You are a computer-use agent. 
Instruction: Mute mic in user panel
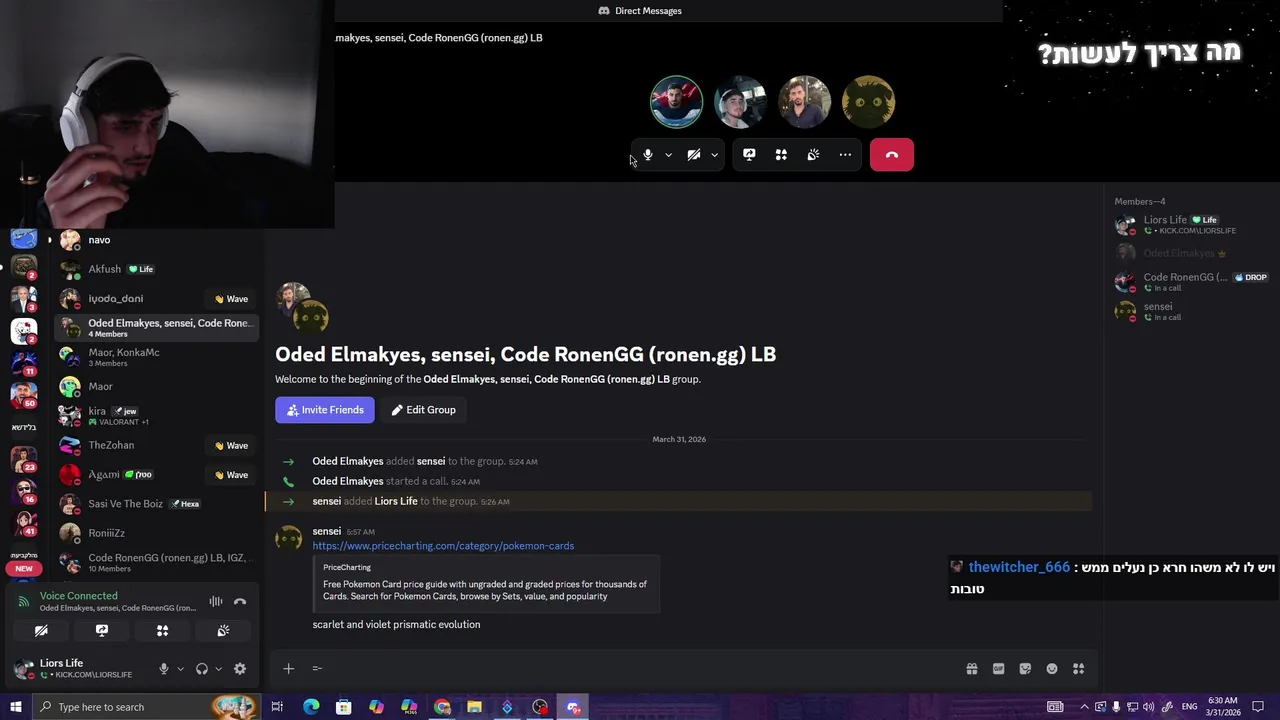click(164, 669)
